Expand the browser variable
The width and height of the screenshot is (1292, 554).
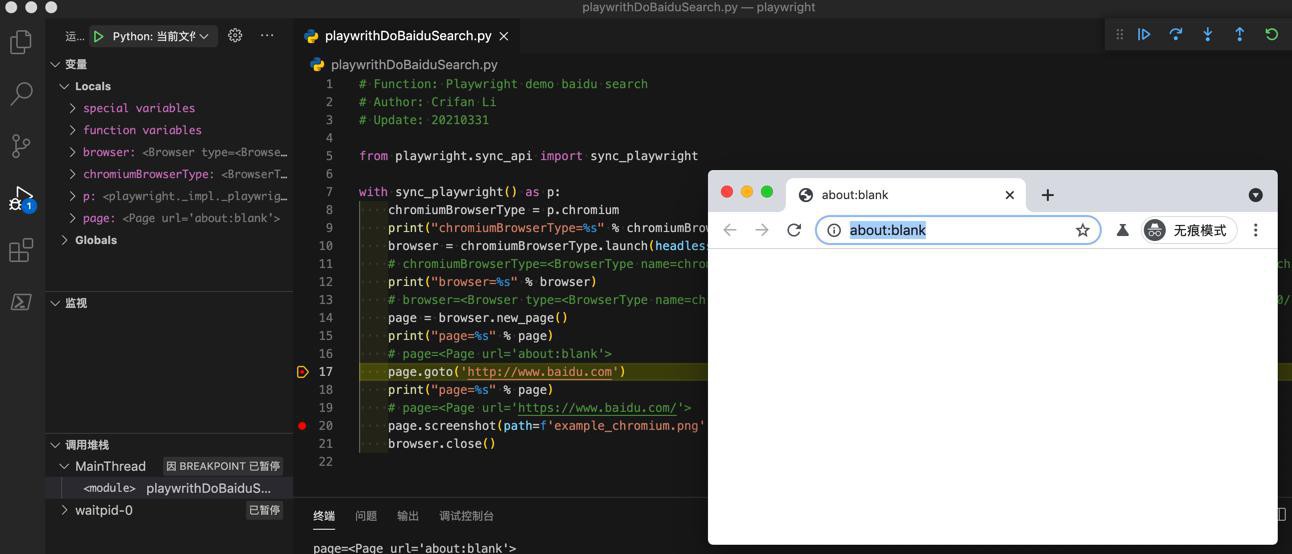click(x=73, y=152)
